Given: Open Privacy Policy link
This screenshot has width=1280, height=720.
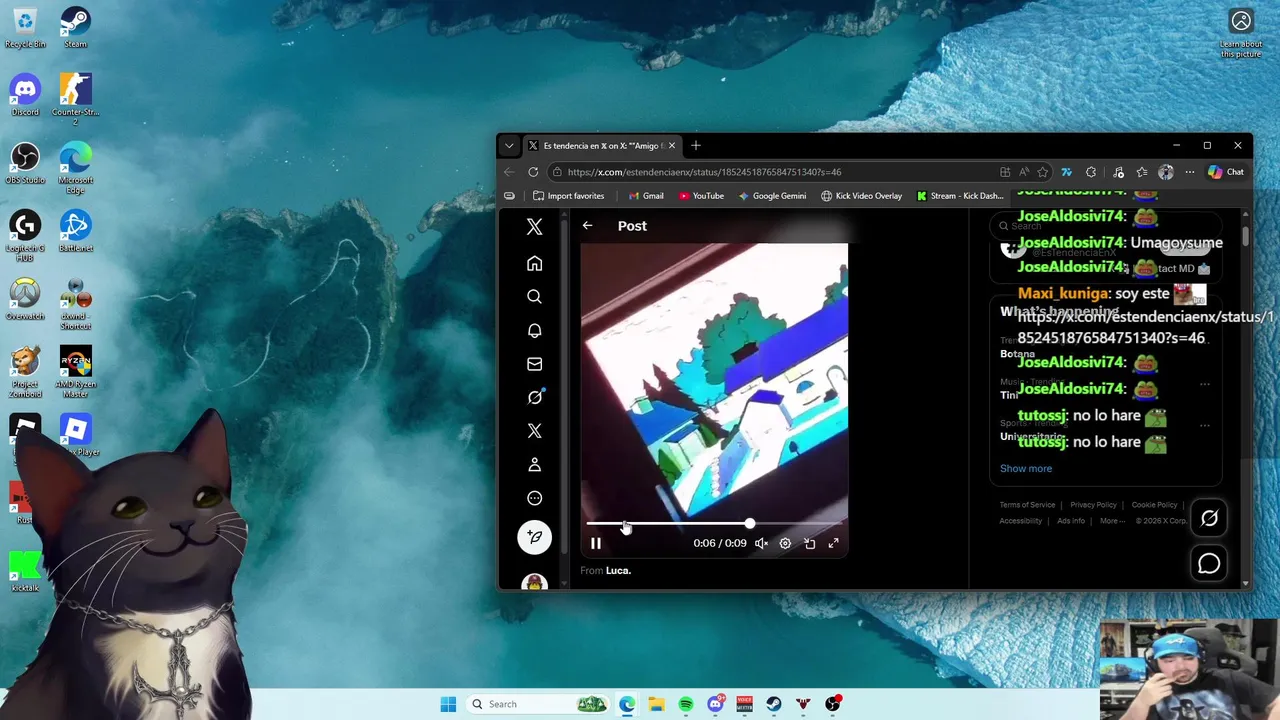Looking at the screenshot, I should 1093,505.
